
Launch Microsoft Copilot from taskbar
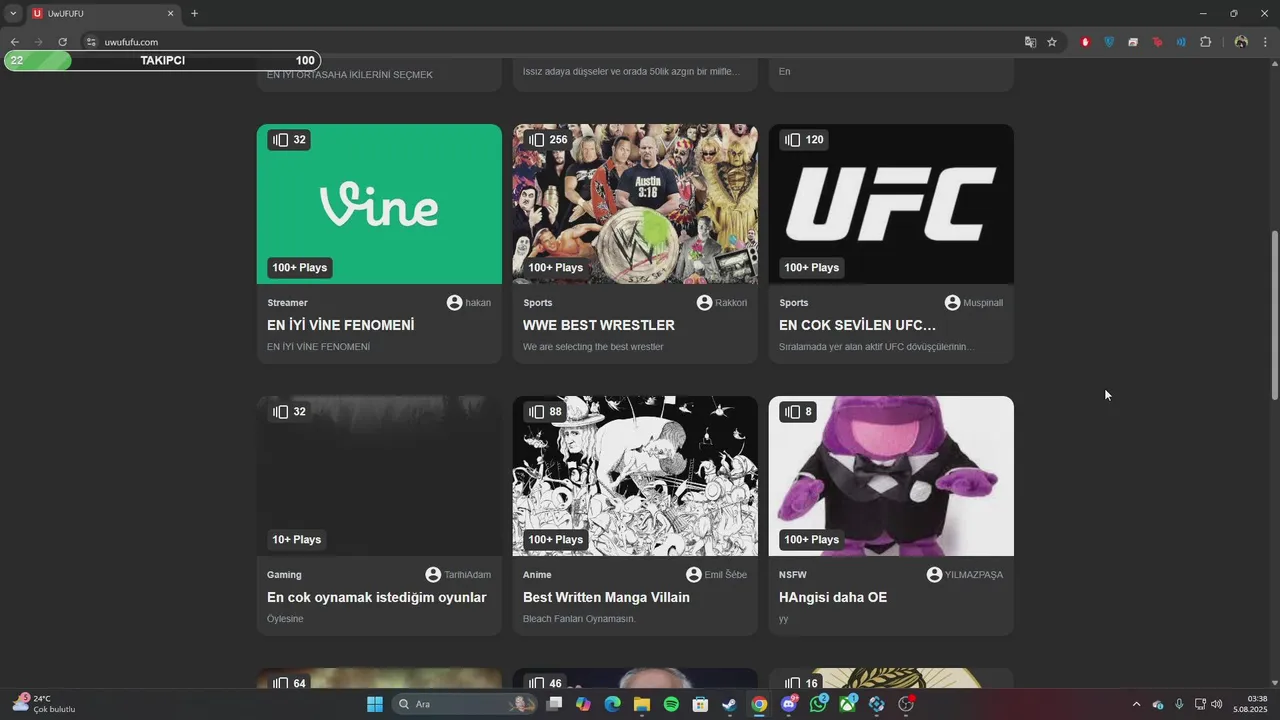(584, 704)
